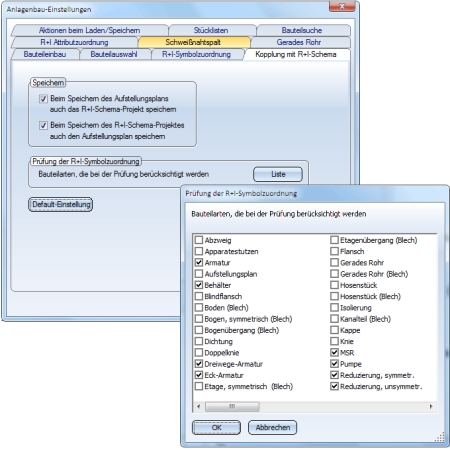450x450 pixels.
Task: Enable the Flansch checkbox
Action: [334, 251]
